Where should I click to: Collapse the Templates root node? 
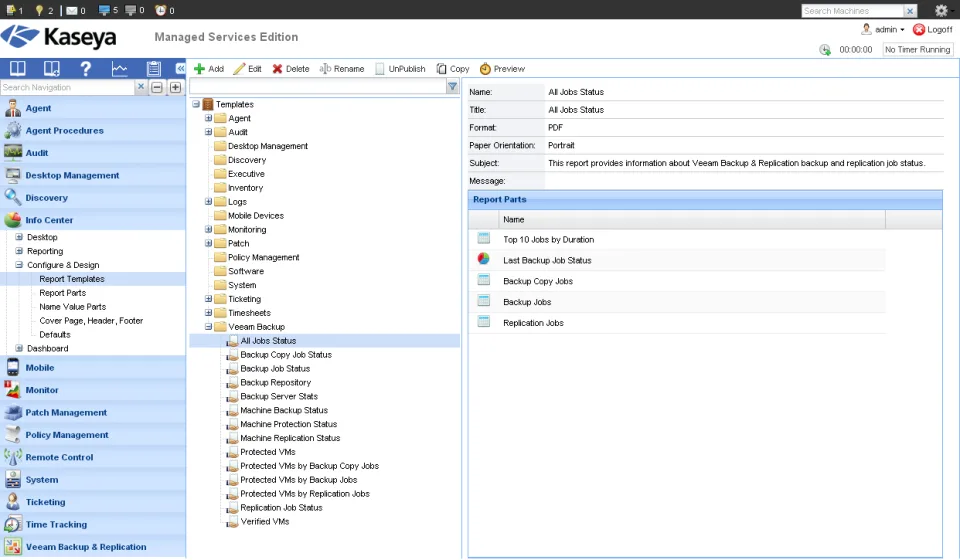click(196, 104)
